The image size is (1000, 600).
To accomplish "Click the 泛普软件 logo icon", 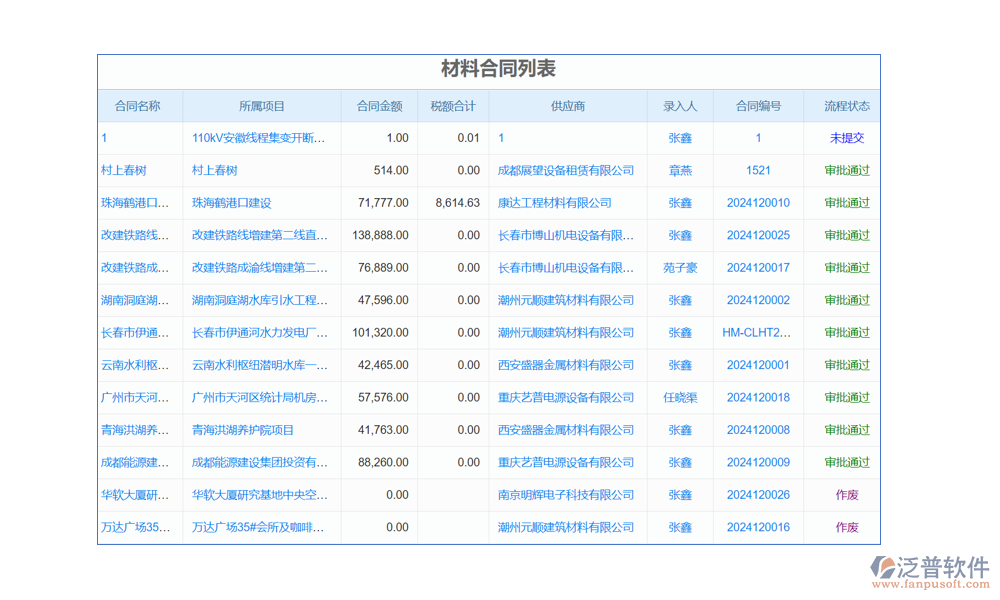I will point(885,568).
